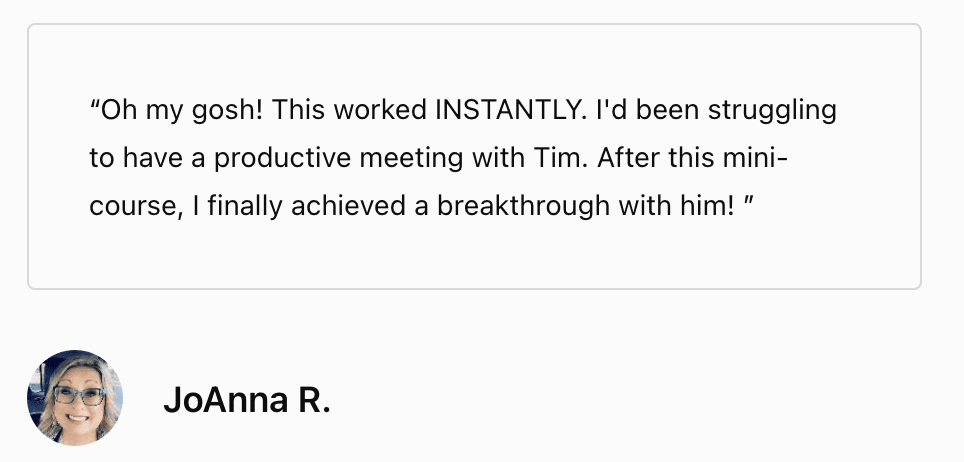Screen dimensions: 964x462
Task: Click the closing quotation mark
Action: (x=747, y=203)
